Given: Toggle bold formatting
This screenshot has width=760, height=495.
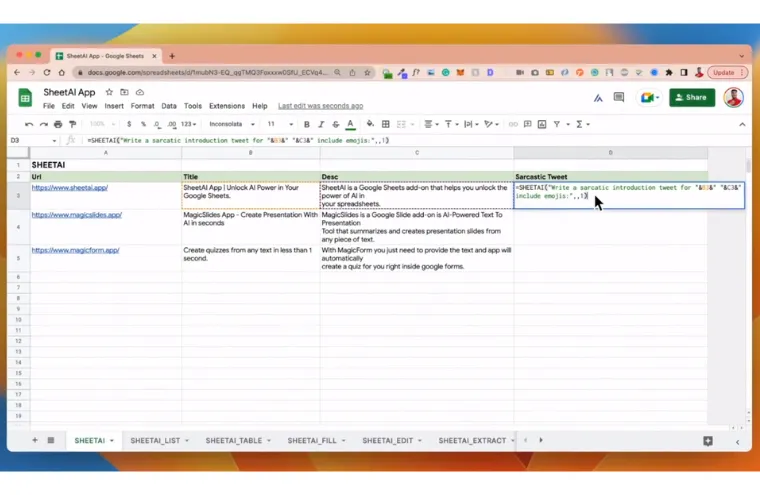Looking at the screenshot, I should (x=307, y=125).
